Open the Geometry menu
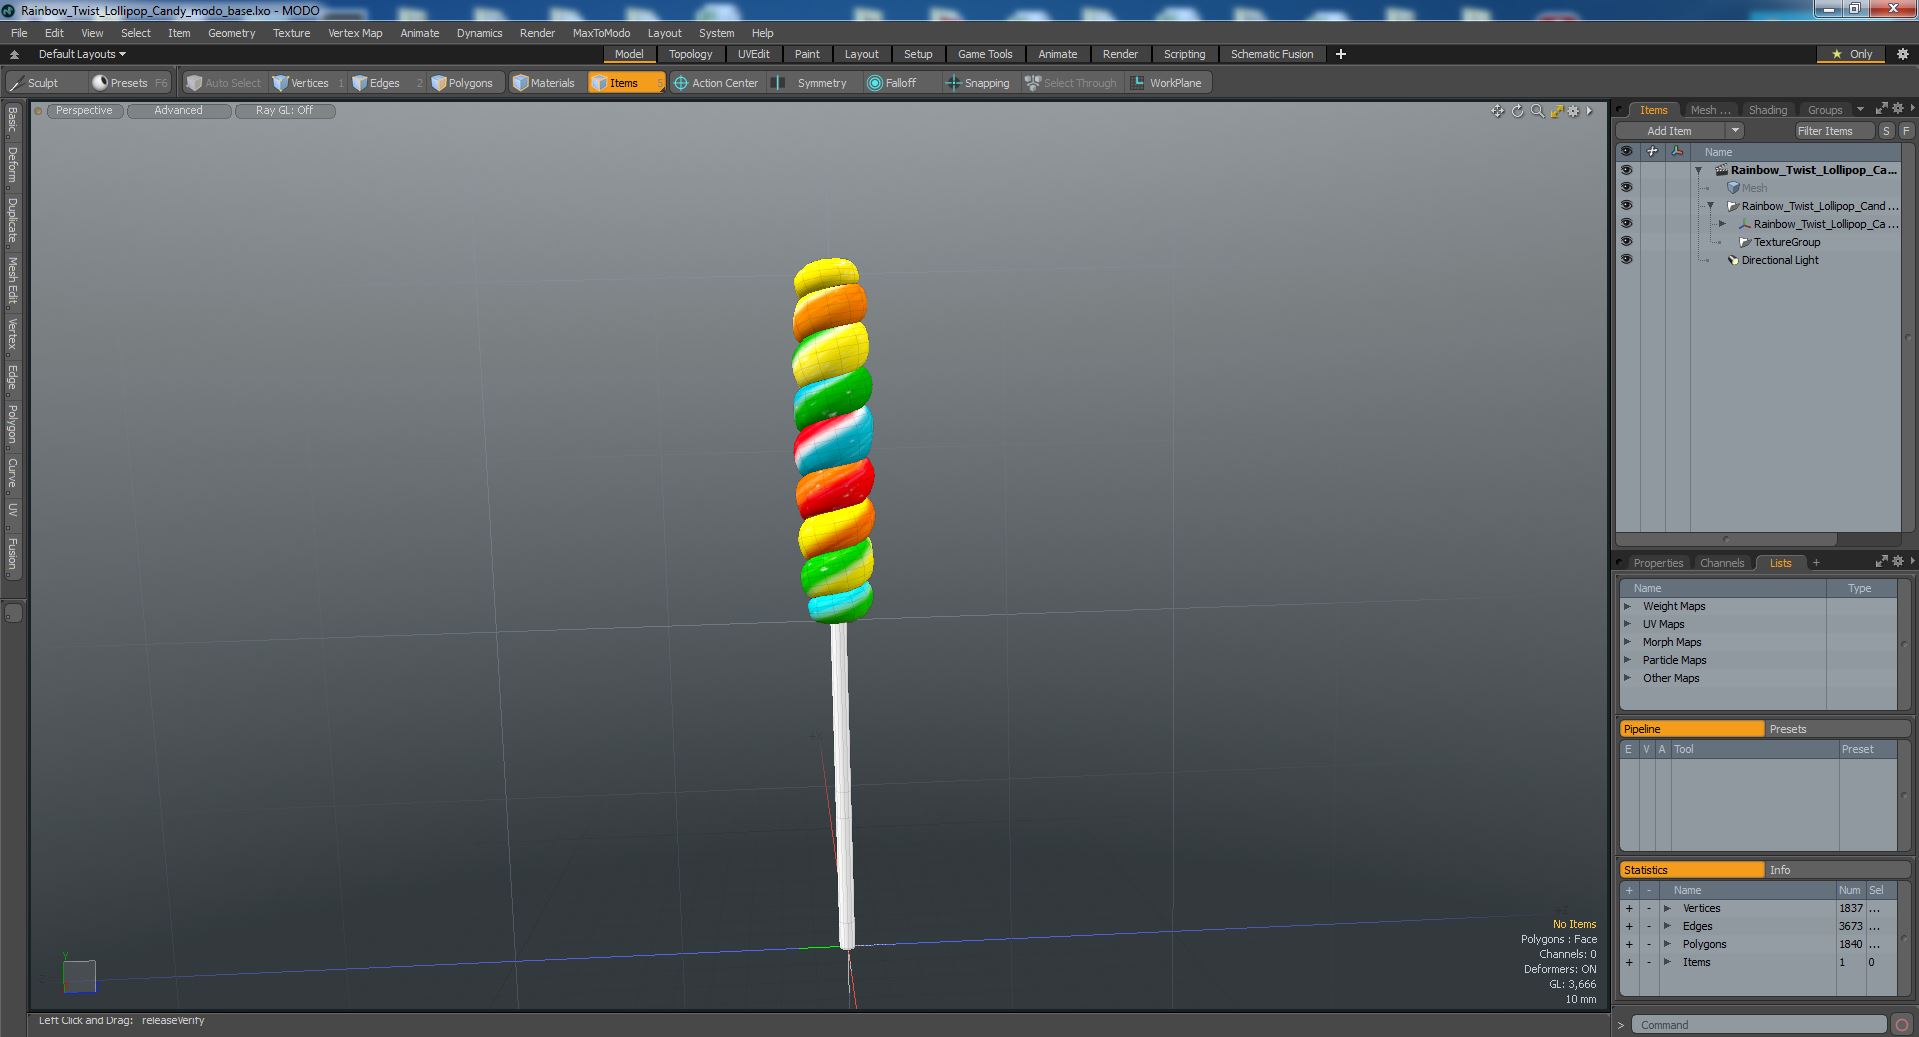Viewport: 1919px width, 1037px height. (231, 33)
